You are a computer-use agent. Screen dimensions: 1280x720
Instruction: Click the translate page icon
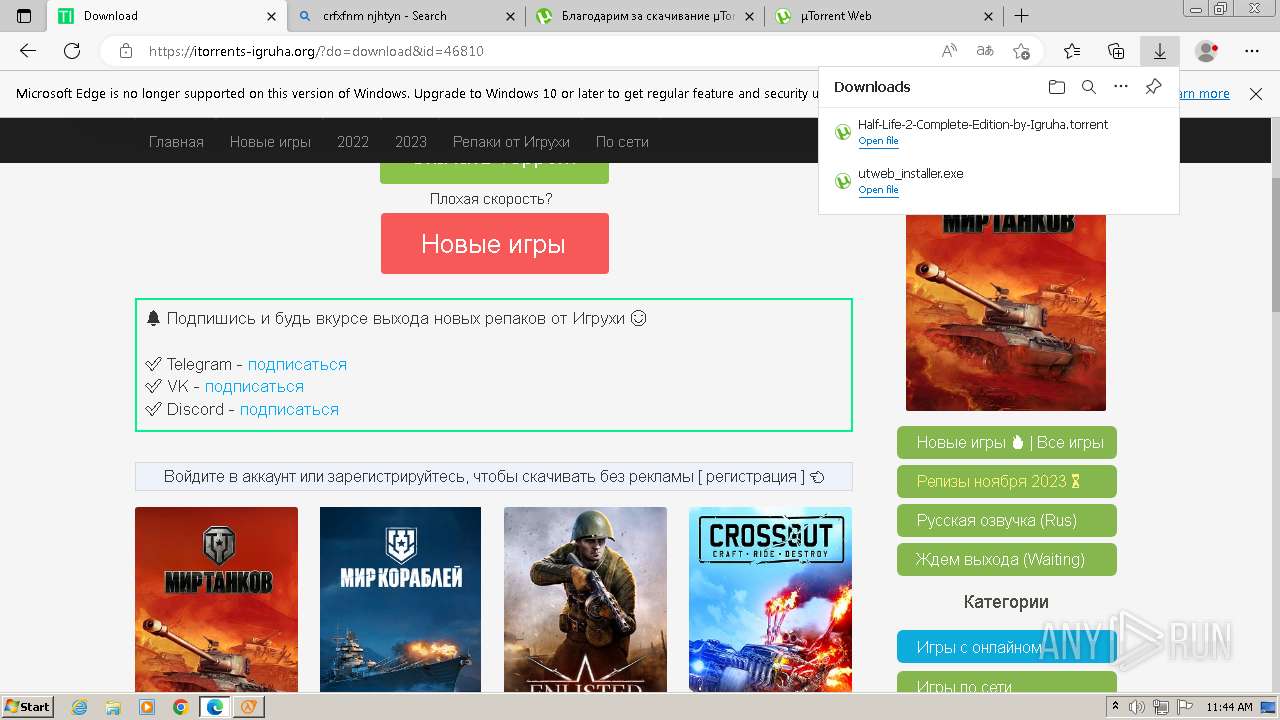point(985,51)
